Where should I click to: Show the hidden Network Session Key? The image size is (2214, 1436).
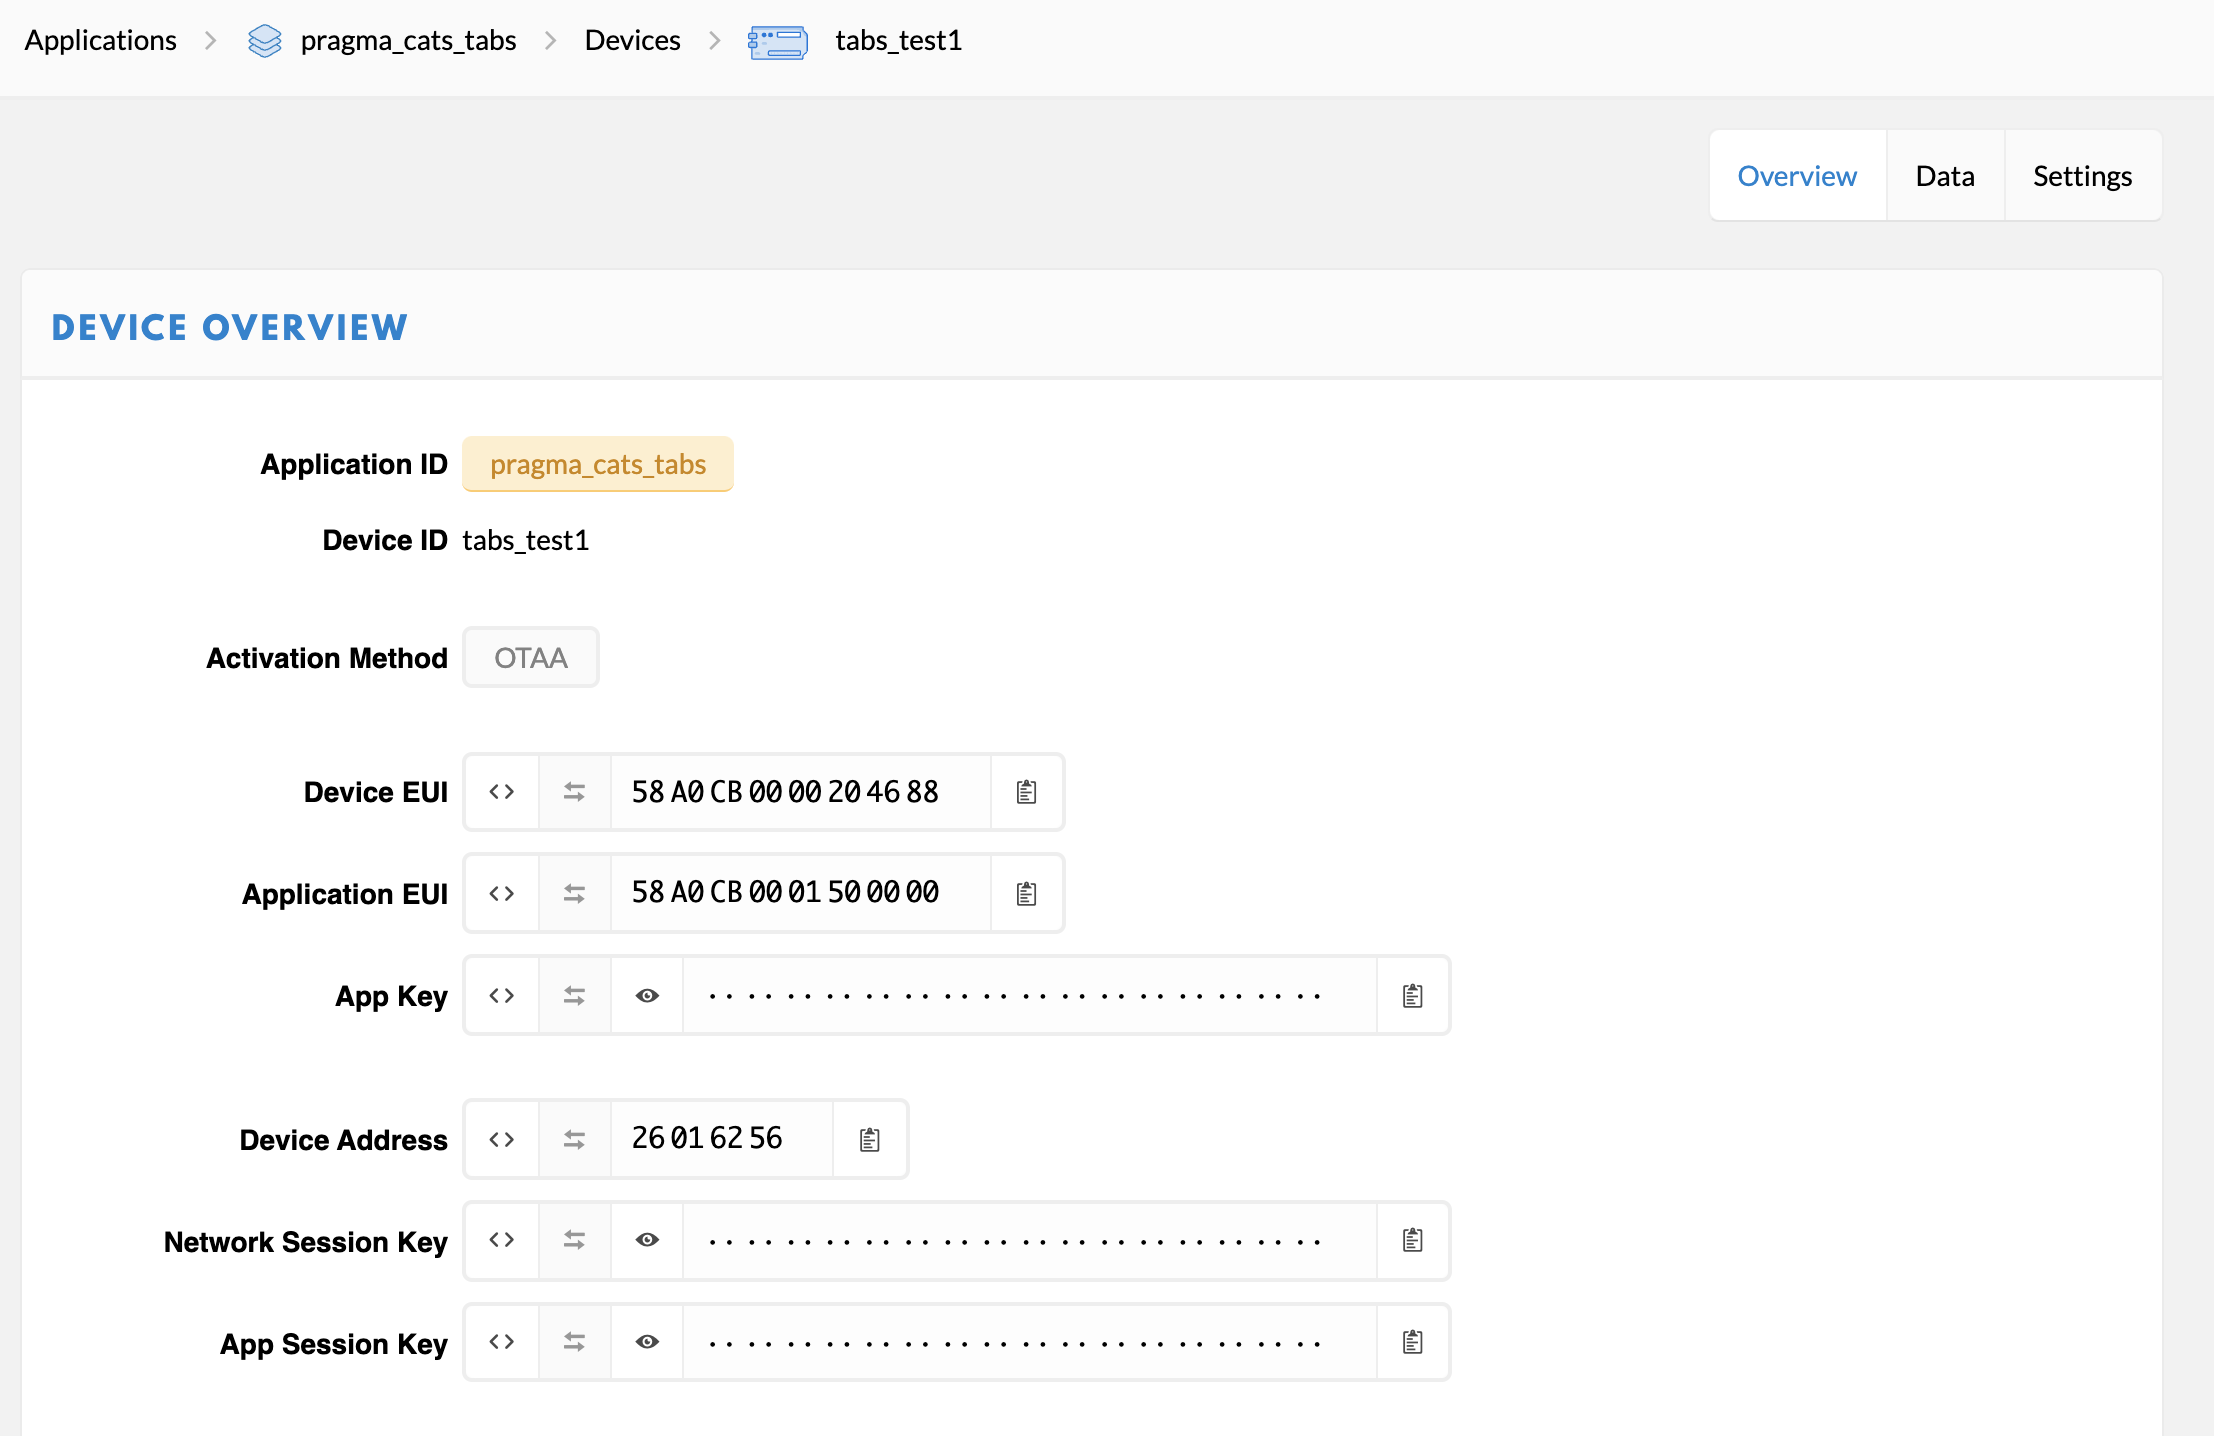[x=647, y=1241]
